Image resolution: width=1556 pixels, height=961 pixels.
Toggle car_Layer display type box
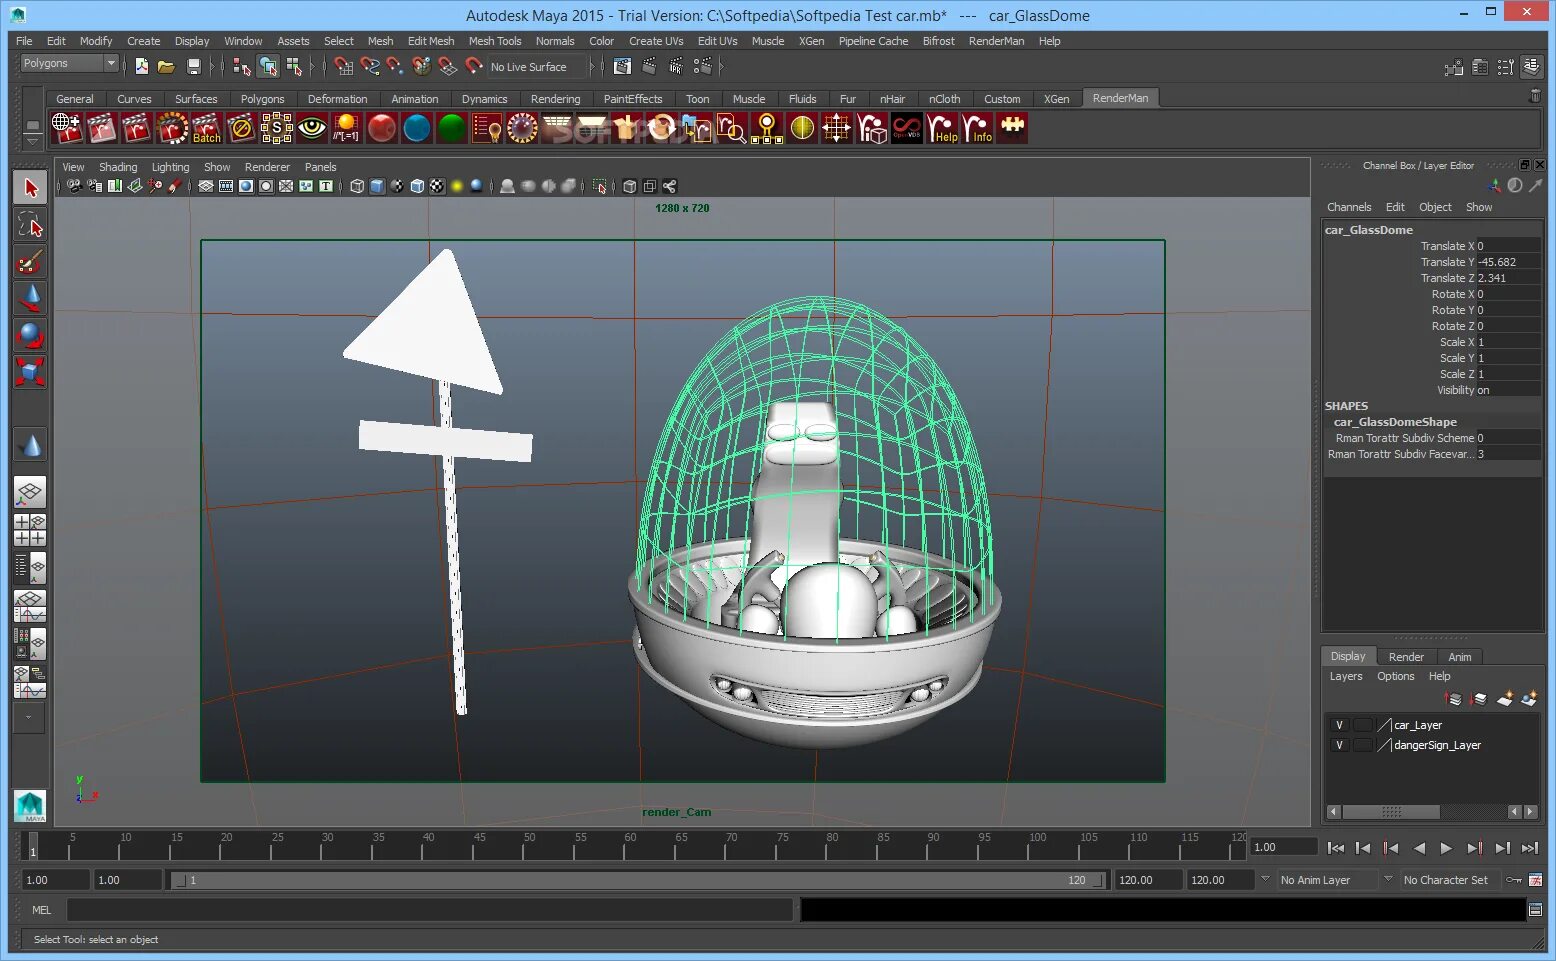tap(1362, 725)
